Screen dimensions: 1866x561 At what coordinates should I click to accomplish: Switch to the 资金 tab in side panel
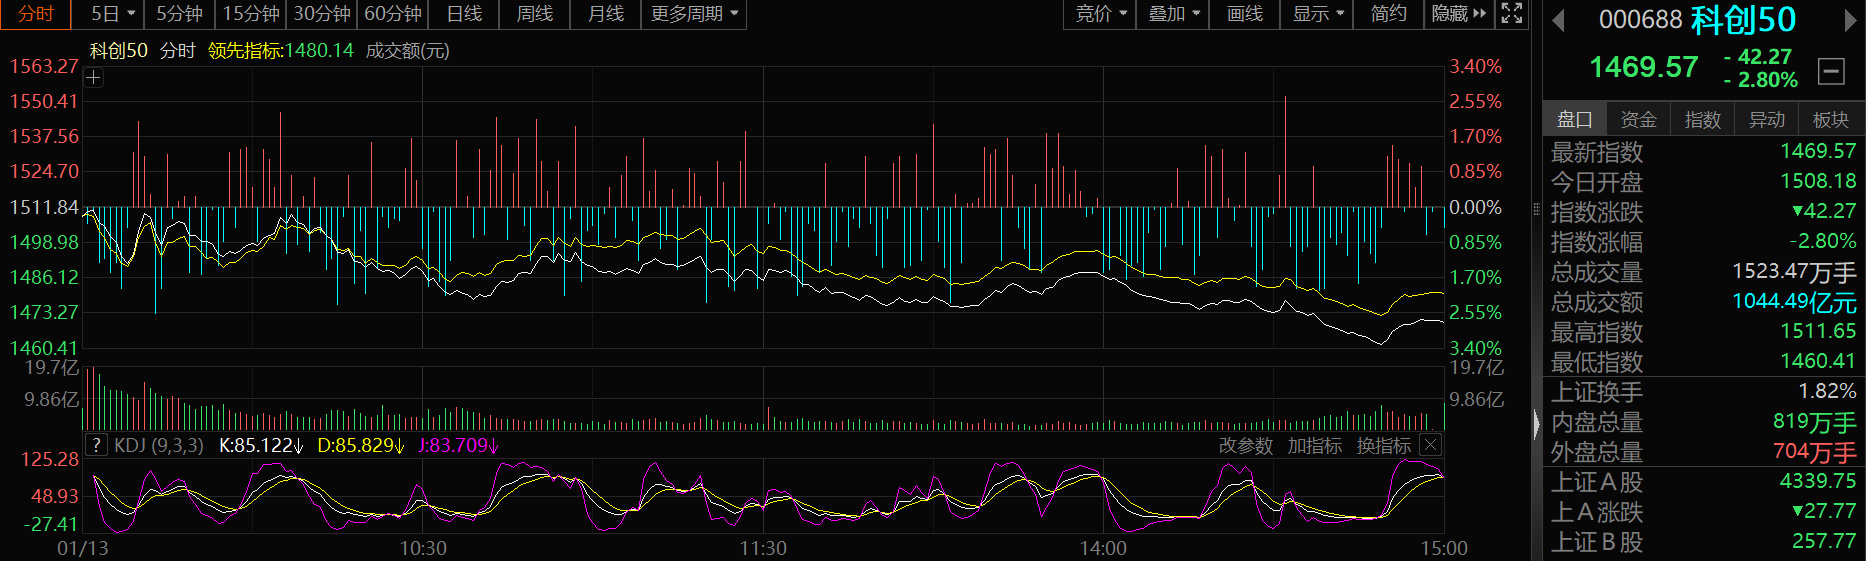tap(1638, 119)
